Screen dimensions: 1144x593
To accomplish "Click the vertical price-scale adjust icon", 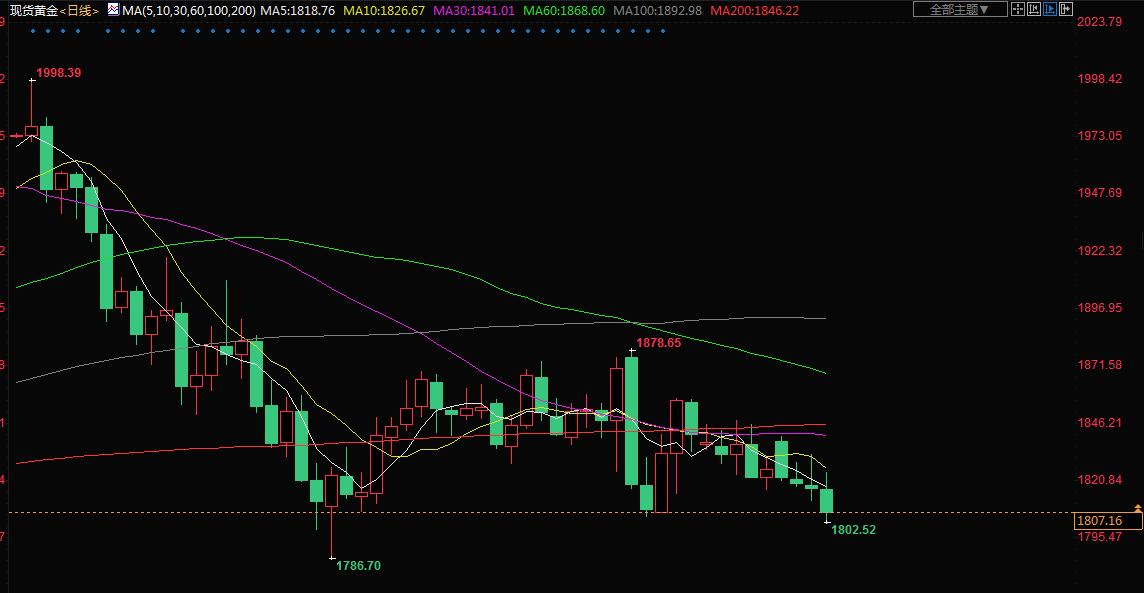I will [x=1034, y=10].
